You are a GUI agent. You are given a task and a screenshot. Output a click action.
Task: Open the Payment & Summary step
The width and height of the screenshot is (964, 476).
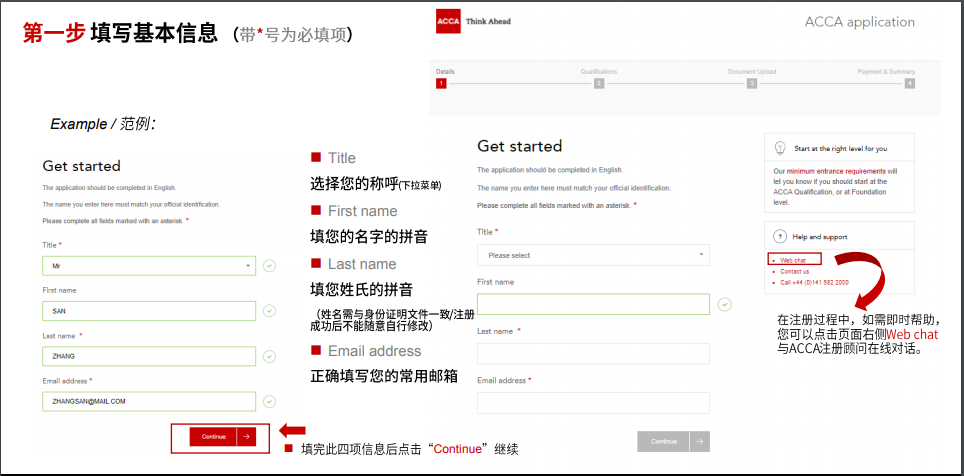pos(909,84)
